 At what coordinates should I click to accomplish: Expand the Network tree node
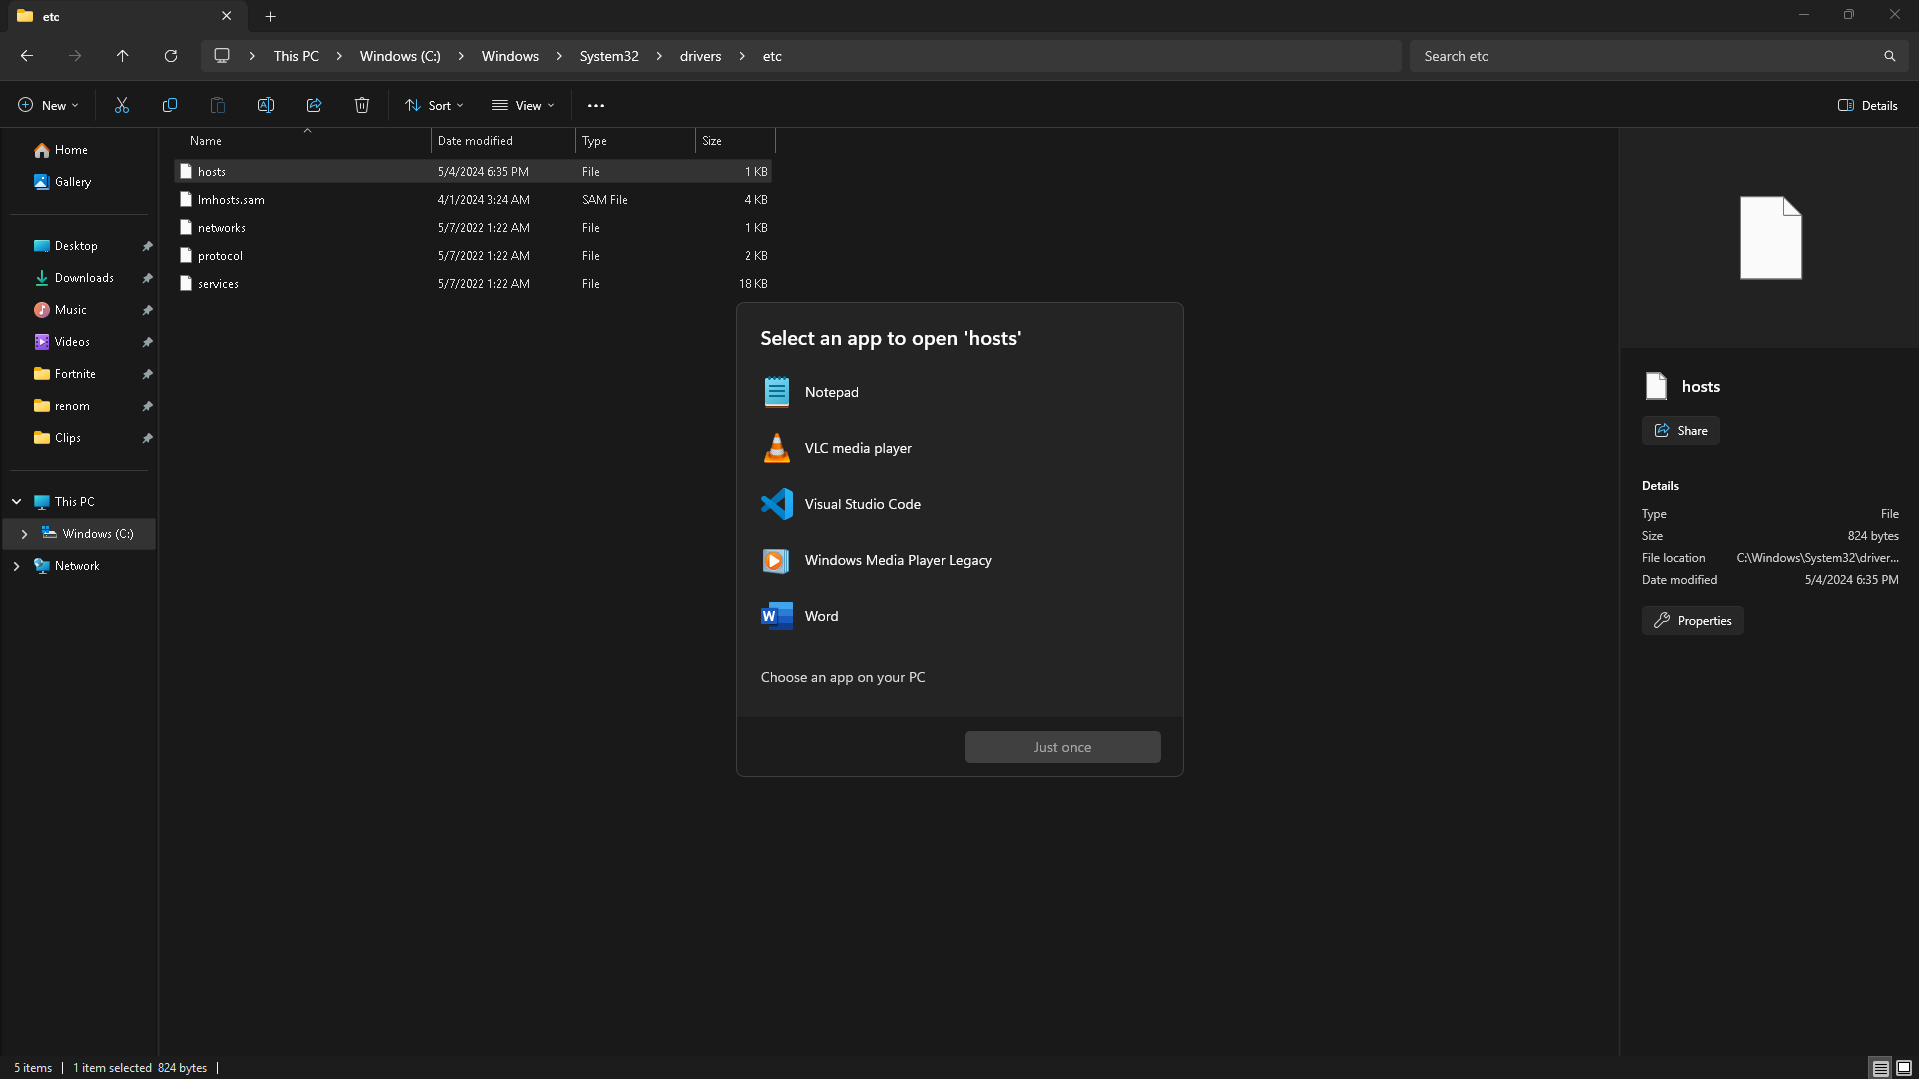[x=17, y=566]
